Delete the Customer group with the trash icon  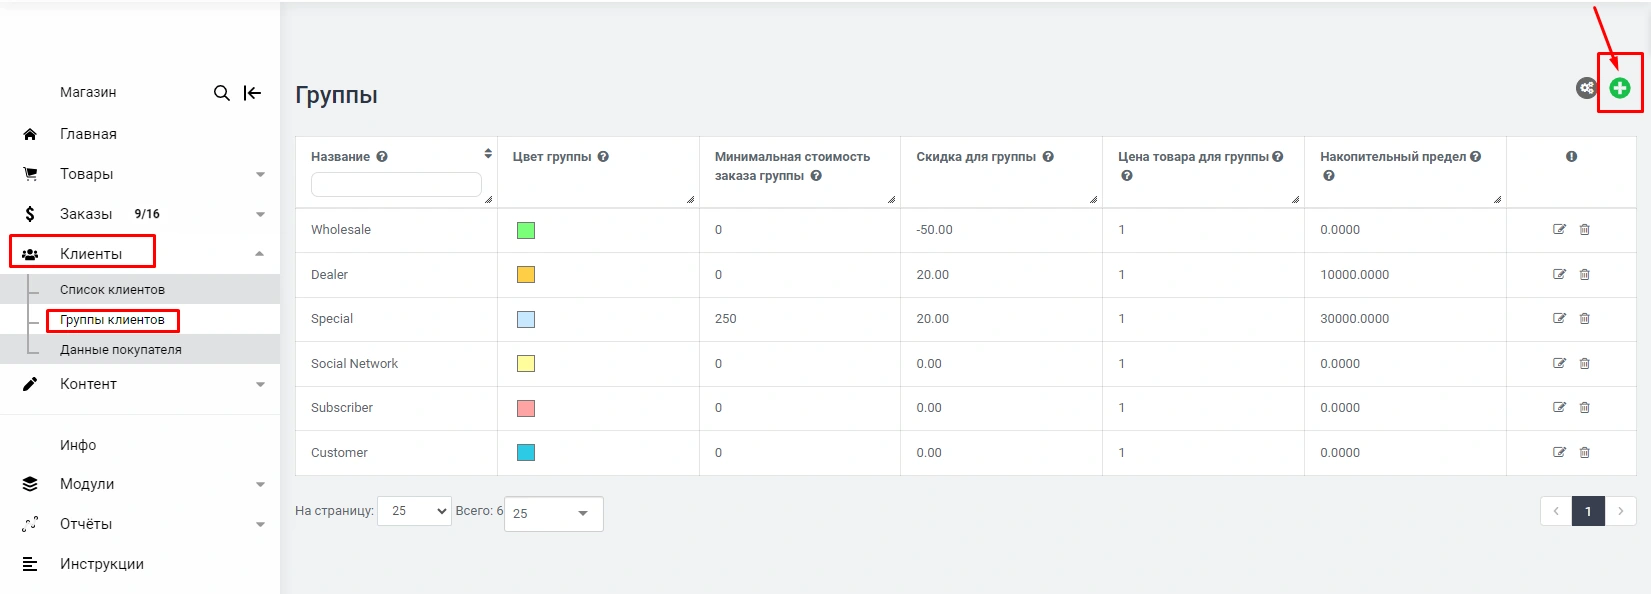coord(1585,453)
